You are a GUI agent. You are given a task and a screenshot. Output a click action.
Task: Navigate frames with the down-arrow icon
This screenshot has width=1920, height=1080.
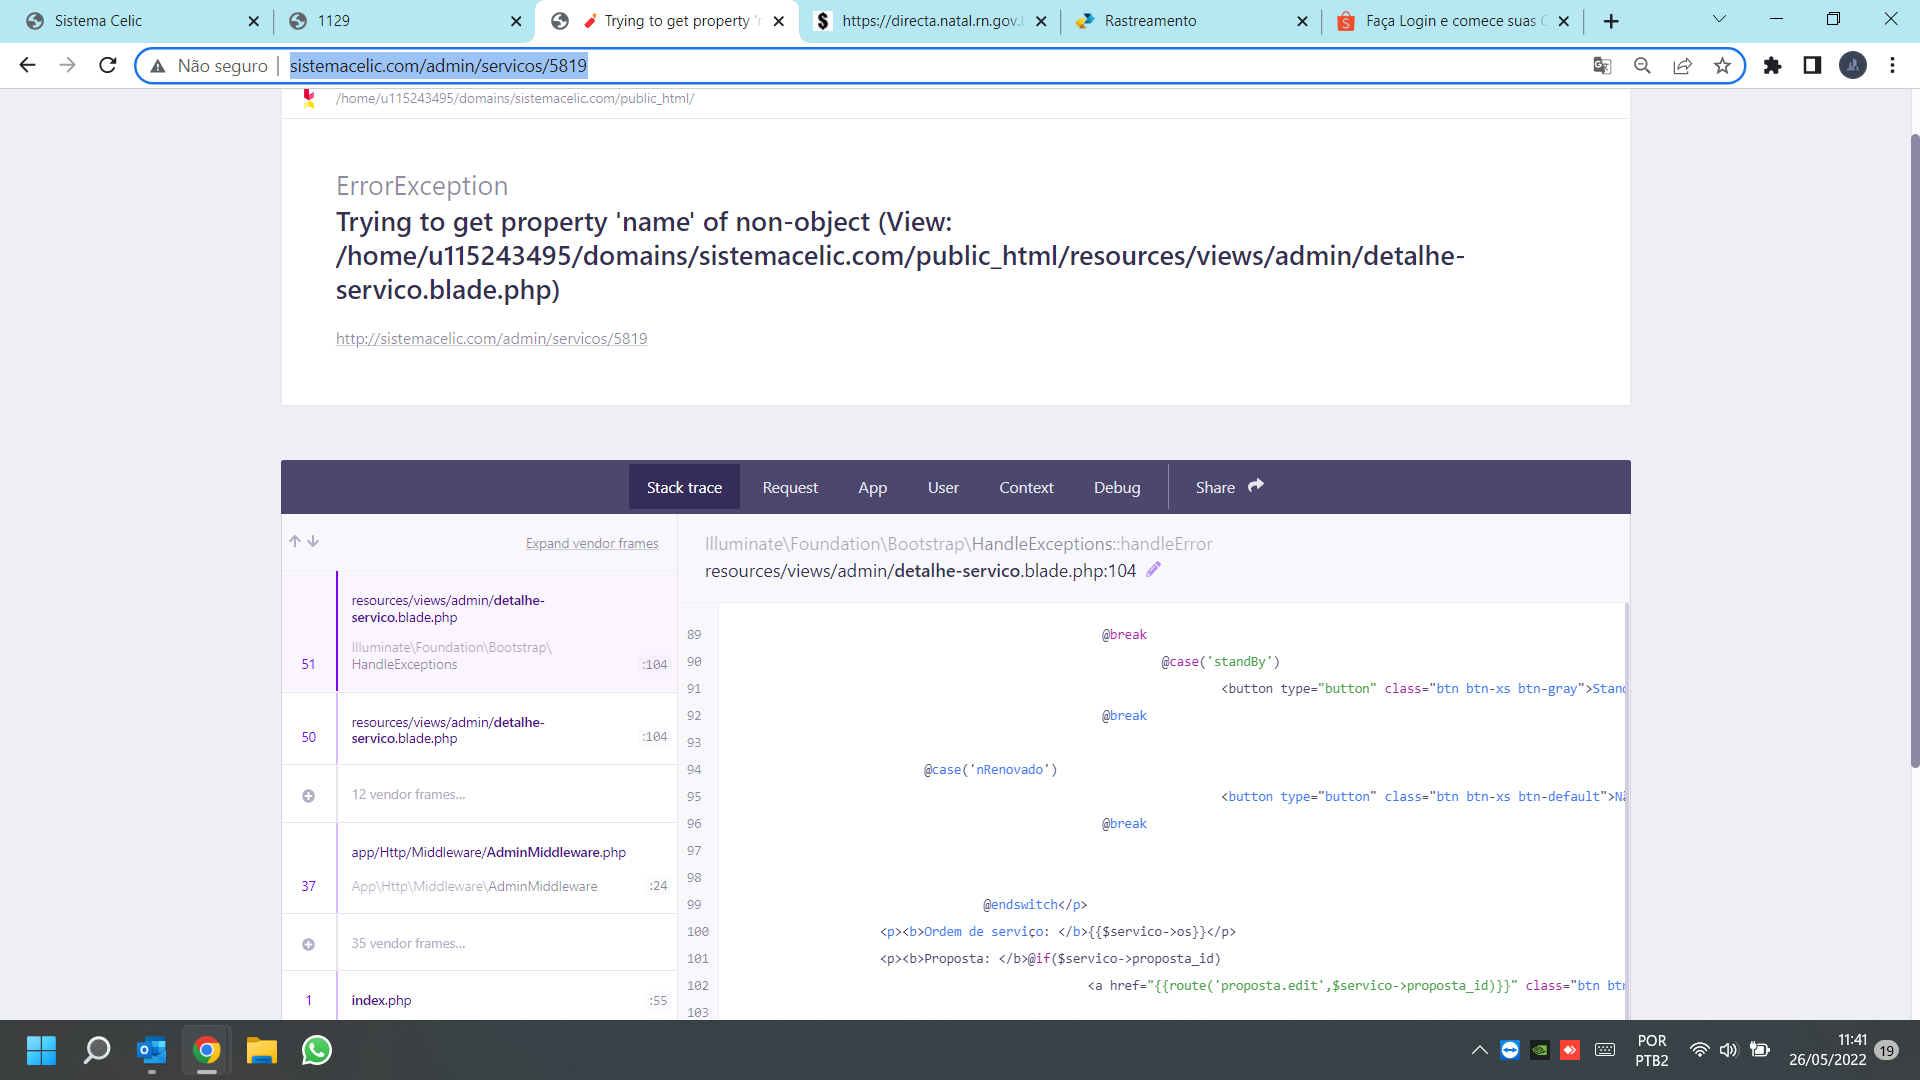313,541
